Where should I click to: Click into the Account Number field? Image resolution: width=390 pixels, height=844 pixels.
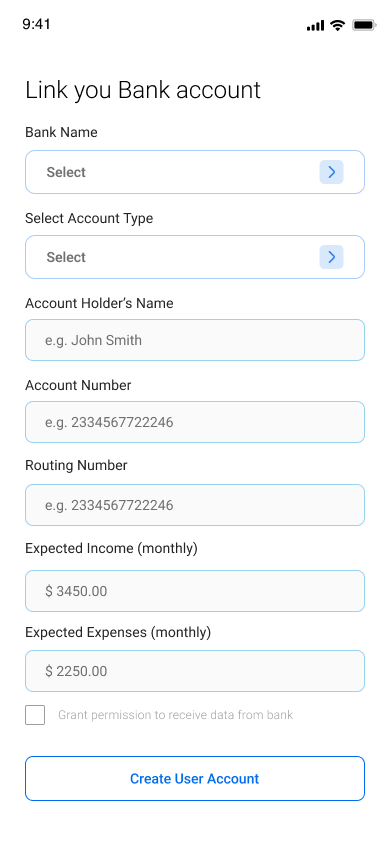195,422
